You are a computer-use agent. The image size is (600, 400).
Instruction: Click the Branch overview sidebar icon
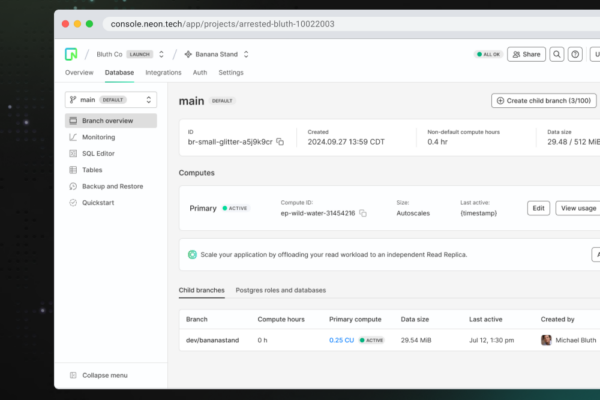tap(73, 121)
